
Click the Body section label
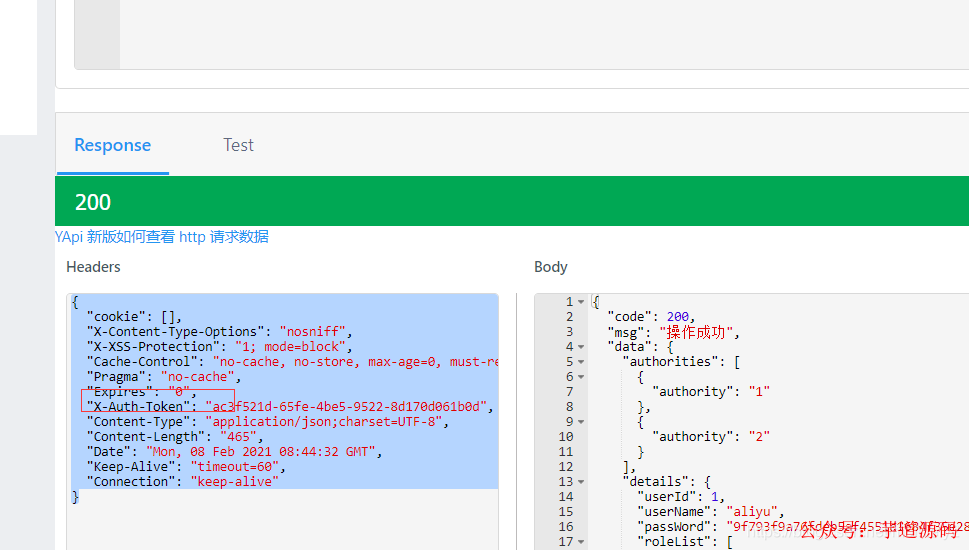pos(551,267)
